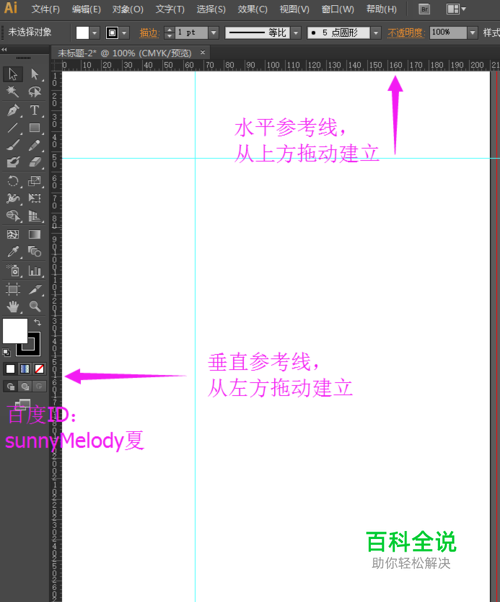Select the Blend tool
500x602 pixels.
35,252
